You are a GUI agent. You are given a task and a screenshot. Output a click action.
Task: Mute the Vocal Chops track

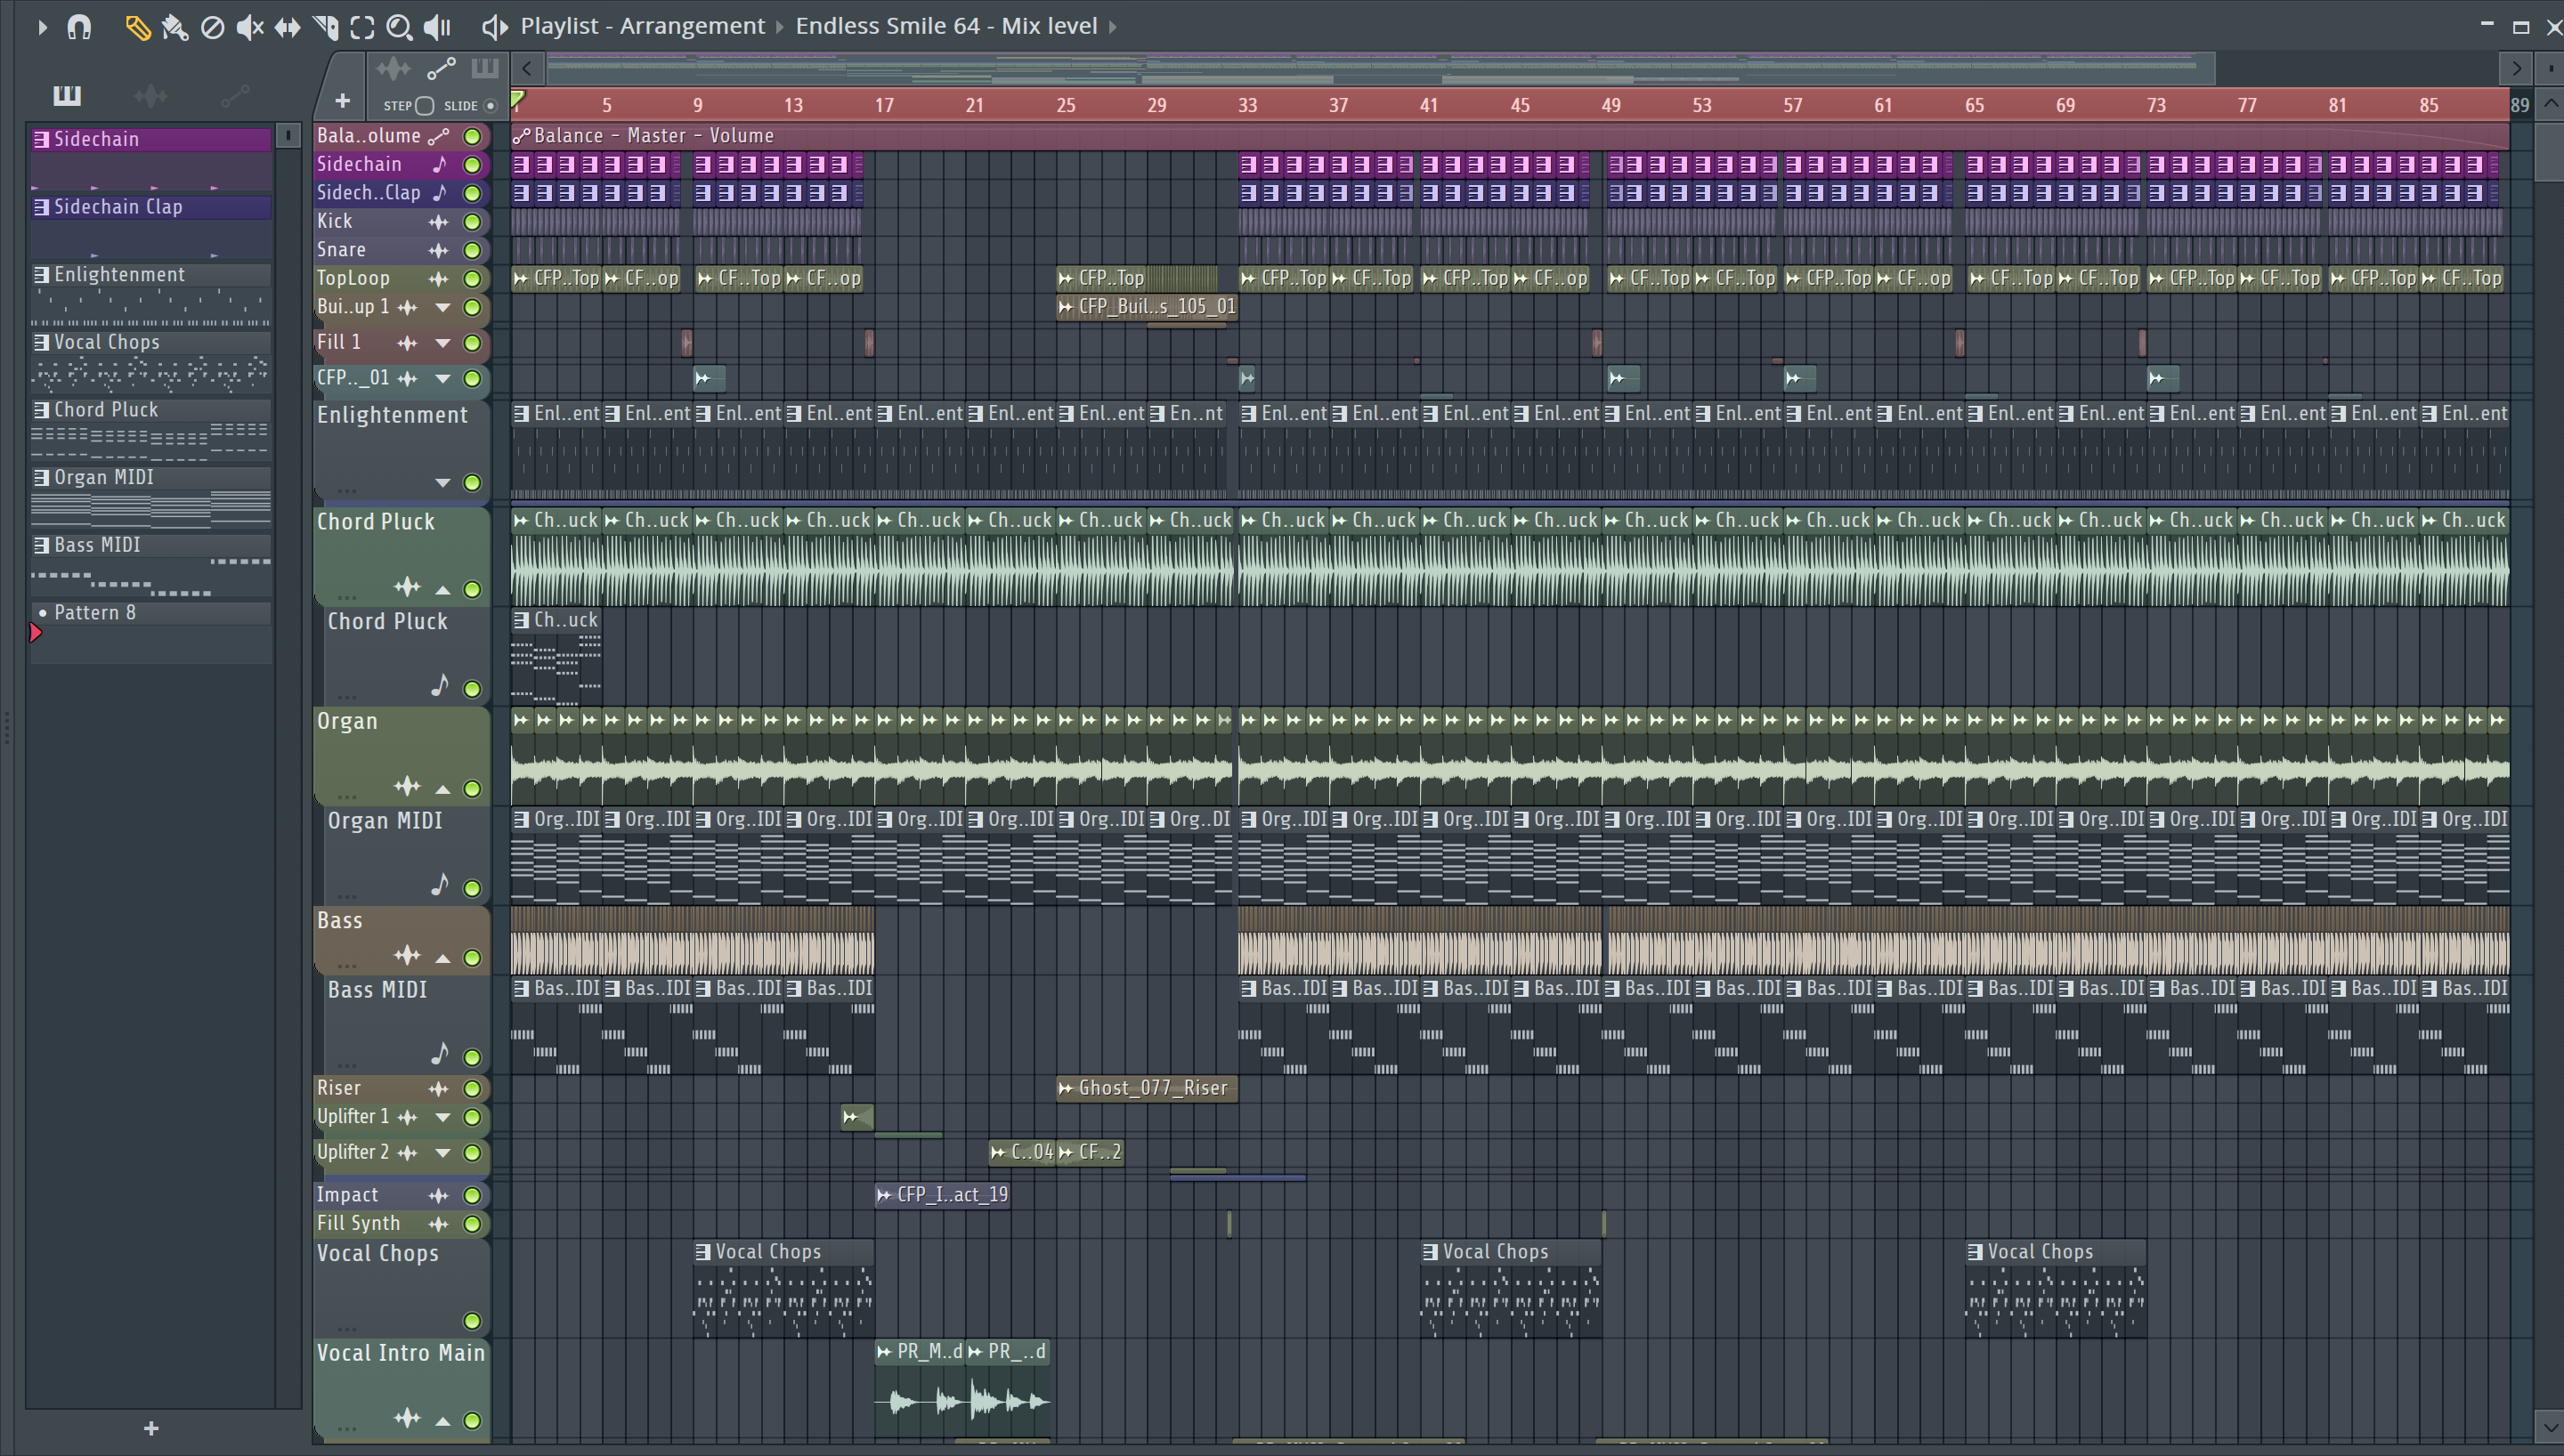click(x=472, y=1321)
